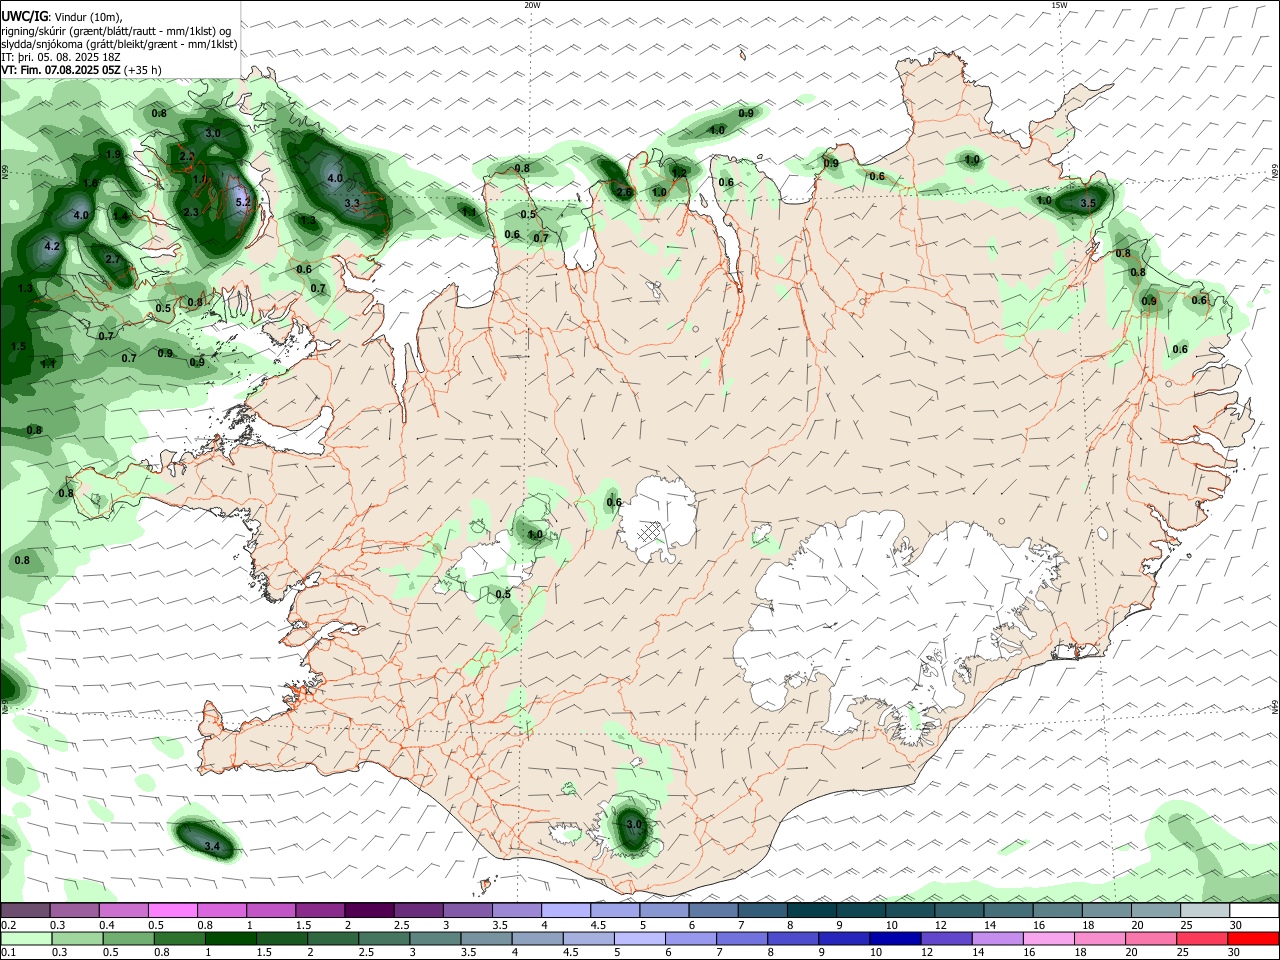Viewport: 1280px width, 960px height.
Task: Click the 0.1 label in the legend
Action: (8, 952)
